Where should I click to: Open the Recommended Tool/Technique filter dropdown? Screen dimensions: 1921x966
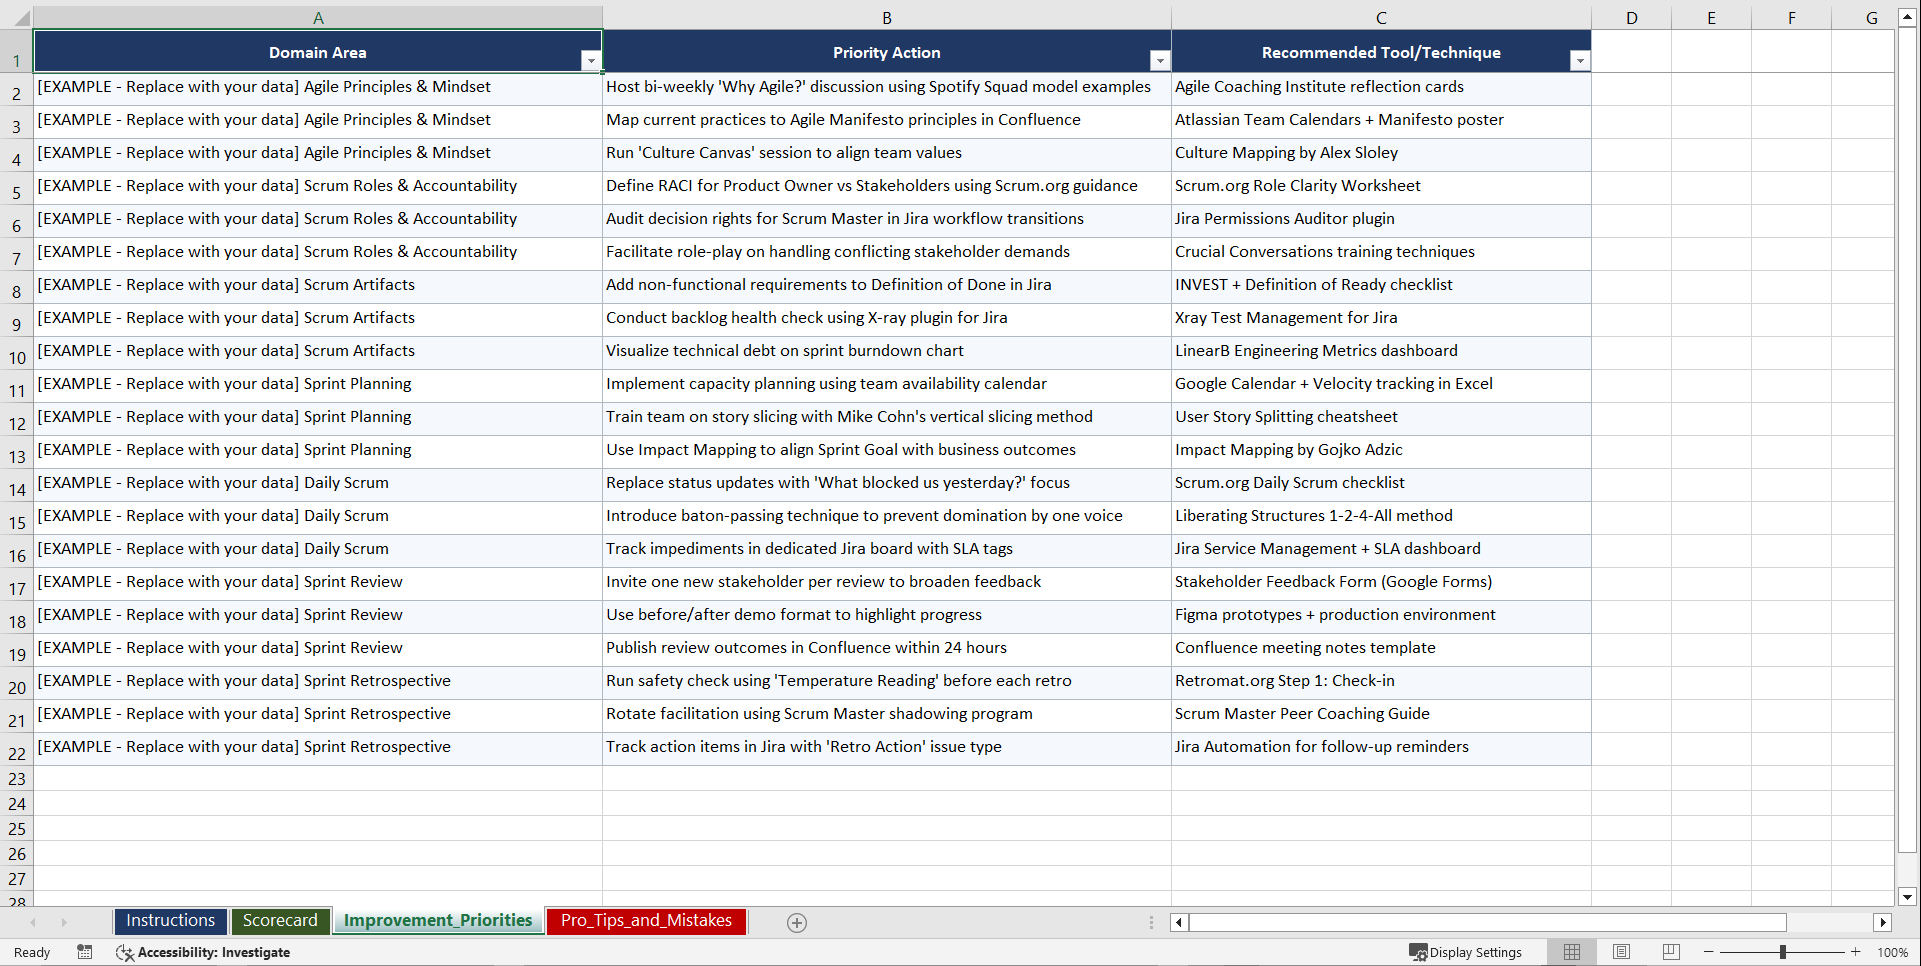click(x=1580, y=61)
